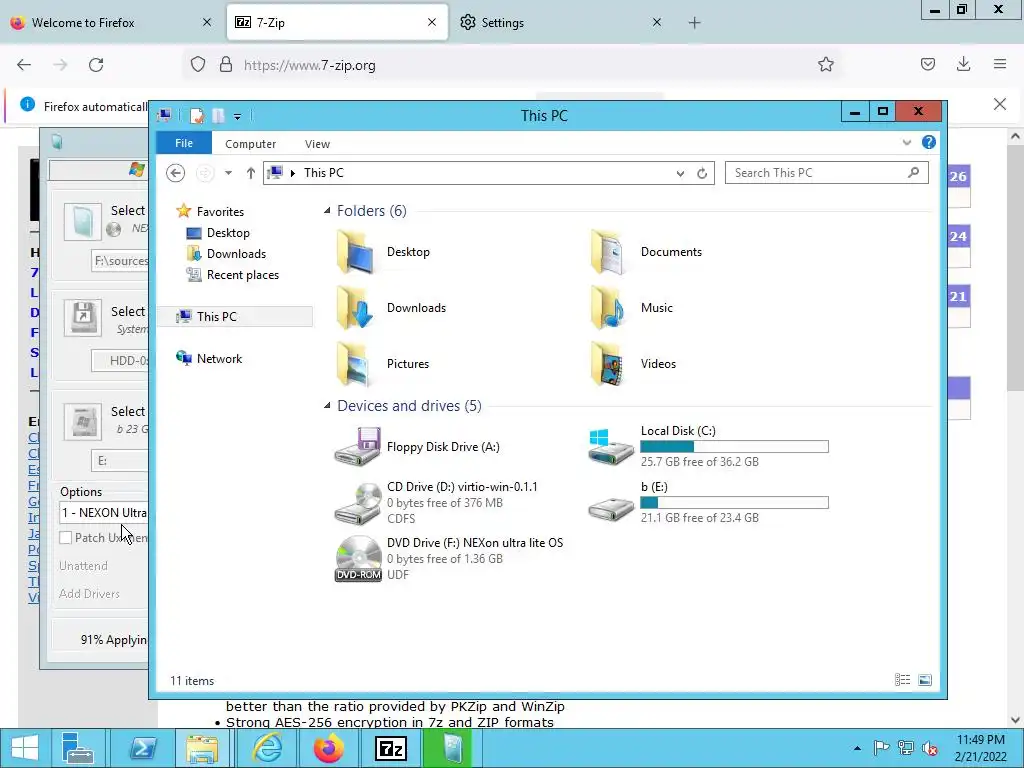Click the Local Disk (C:) usage bar
This screenshot has width=1024, height=768.
coord(734,447)
